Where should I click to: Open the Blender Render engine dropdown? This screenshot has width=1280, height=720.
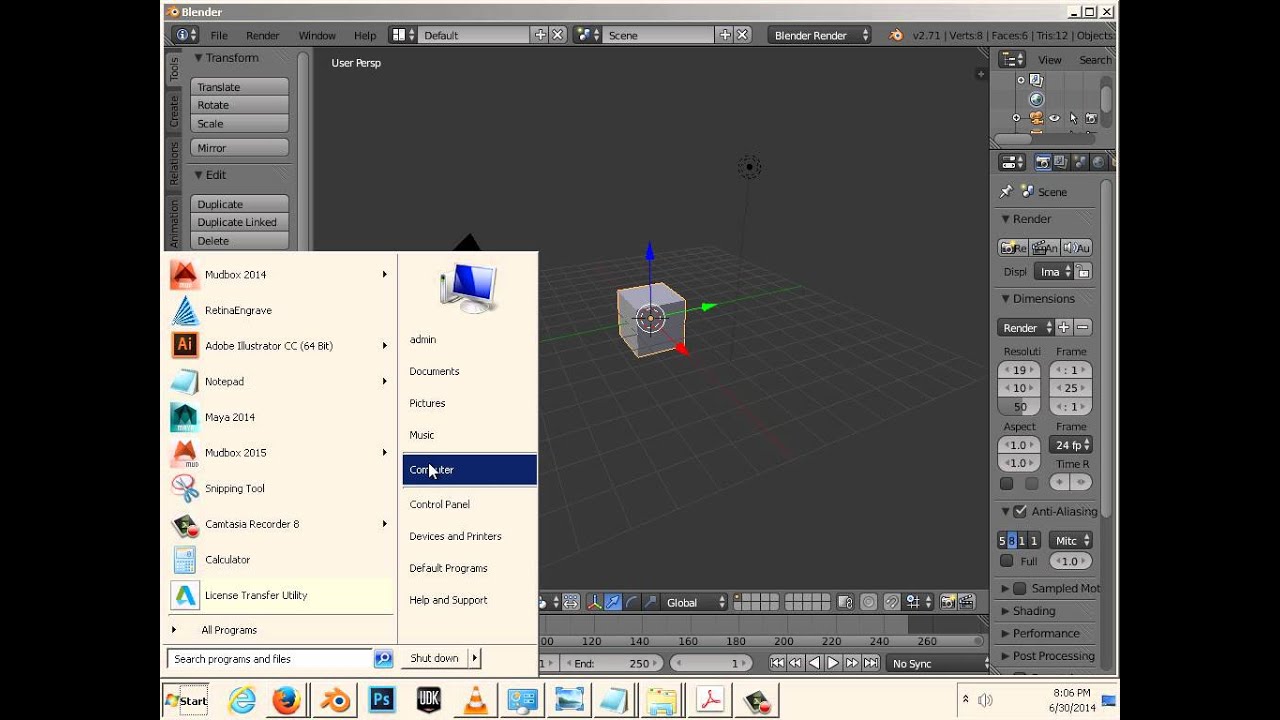pos(820,35)
